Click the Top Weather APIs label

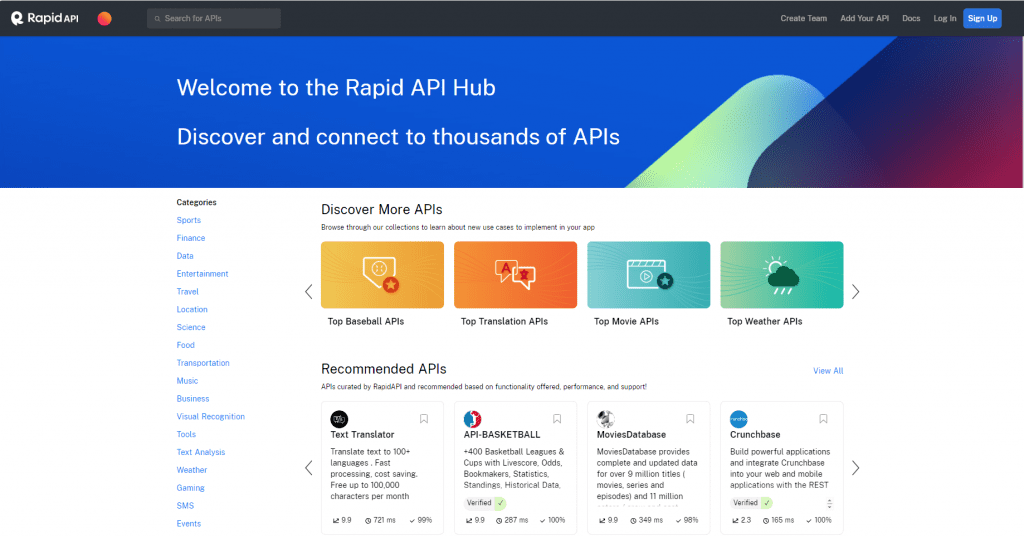(765, 321)
